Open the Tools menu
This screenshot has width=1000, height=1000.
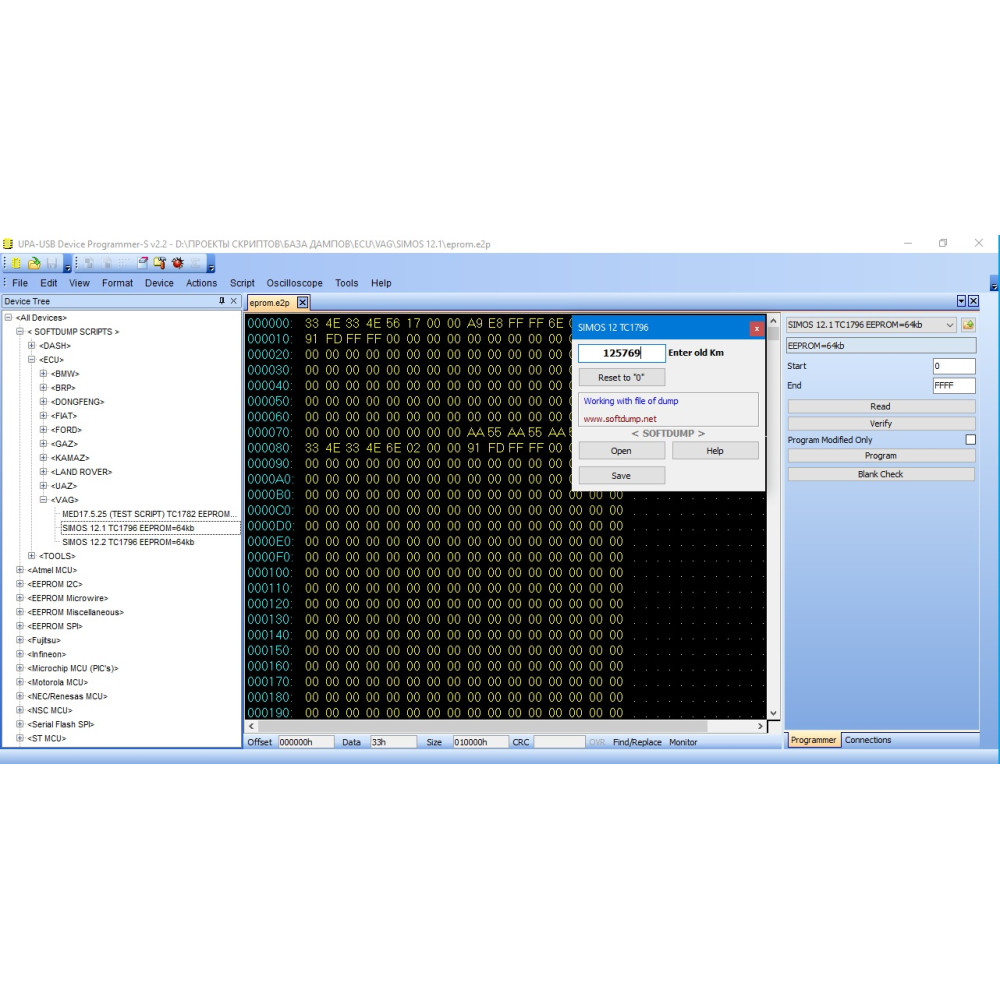[346, 283]
